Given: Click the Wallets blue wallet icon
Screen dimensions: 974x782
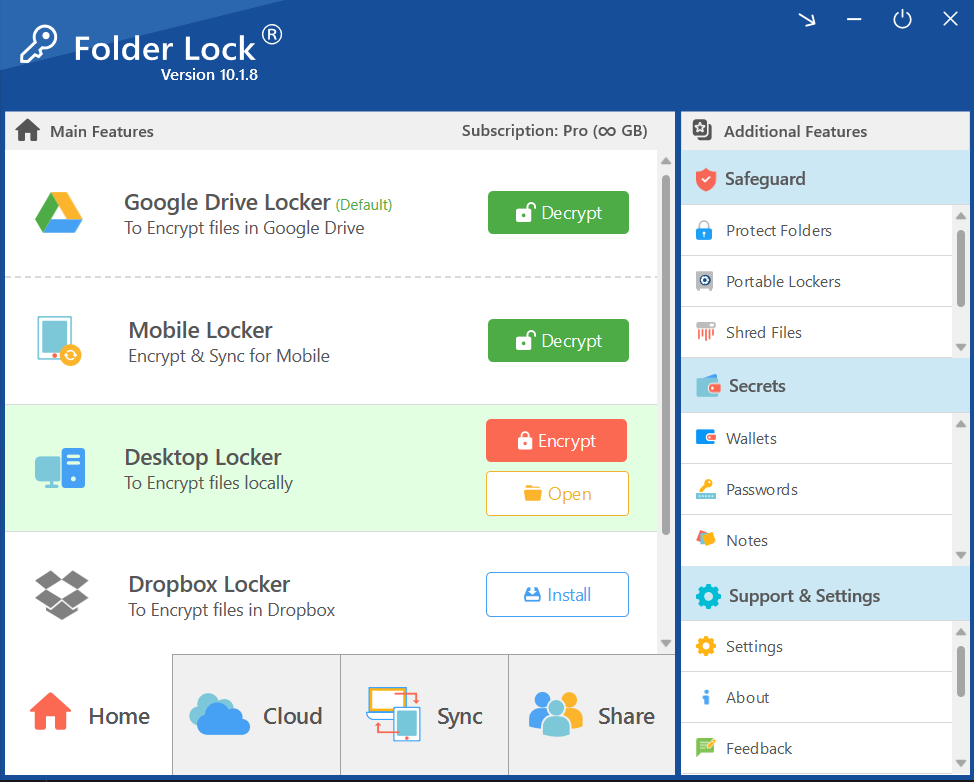Looking at the screenshot, I should pyautogui.click(x=706, y=437).
